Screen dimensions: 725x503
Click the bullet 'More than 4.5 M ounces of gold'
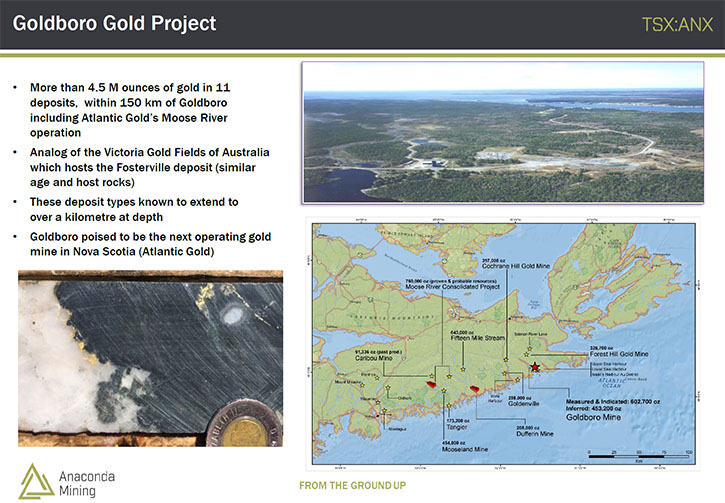130,110
